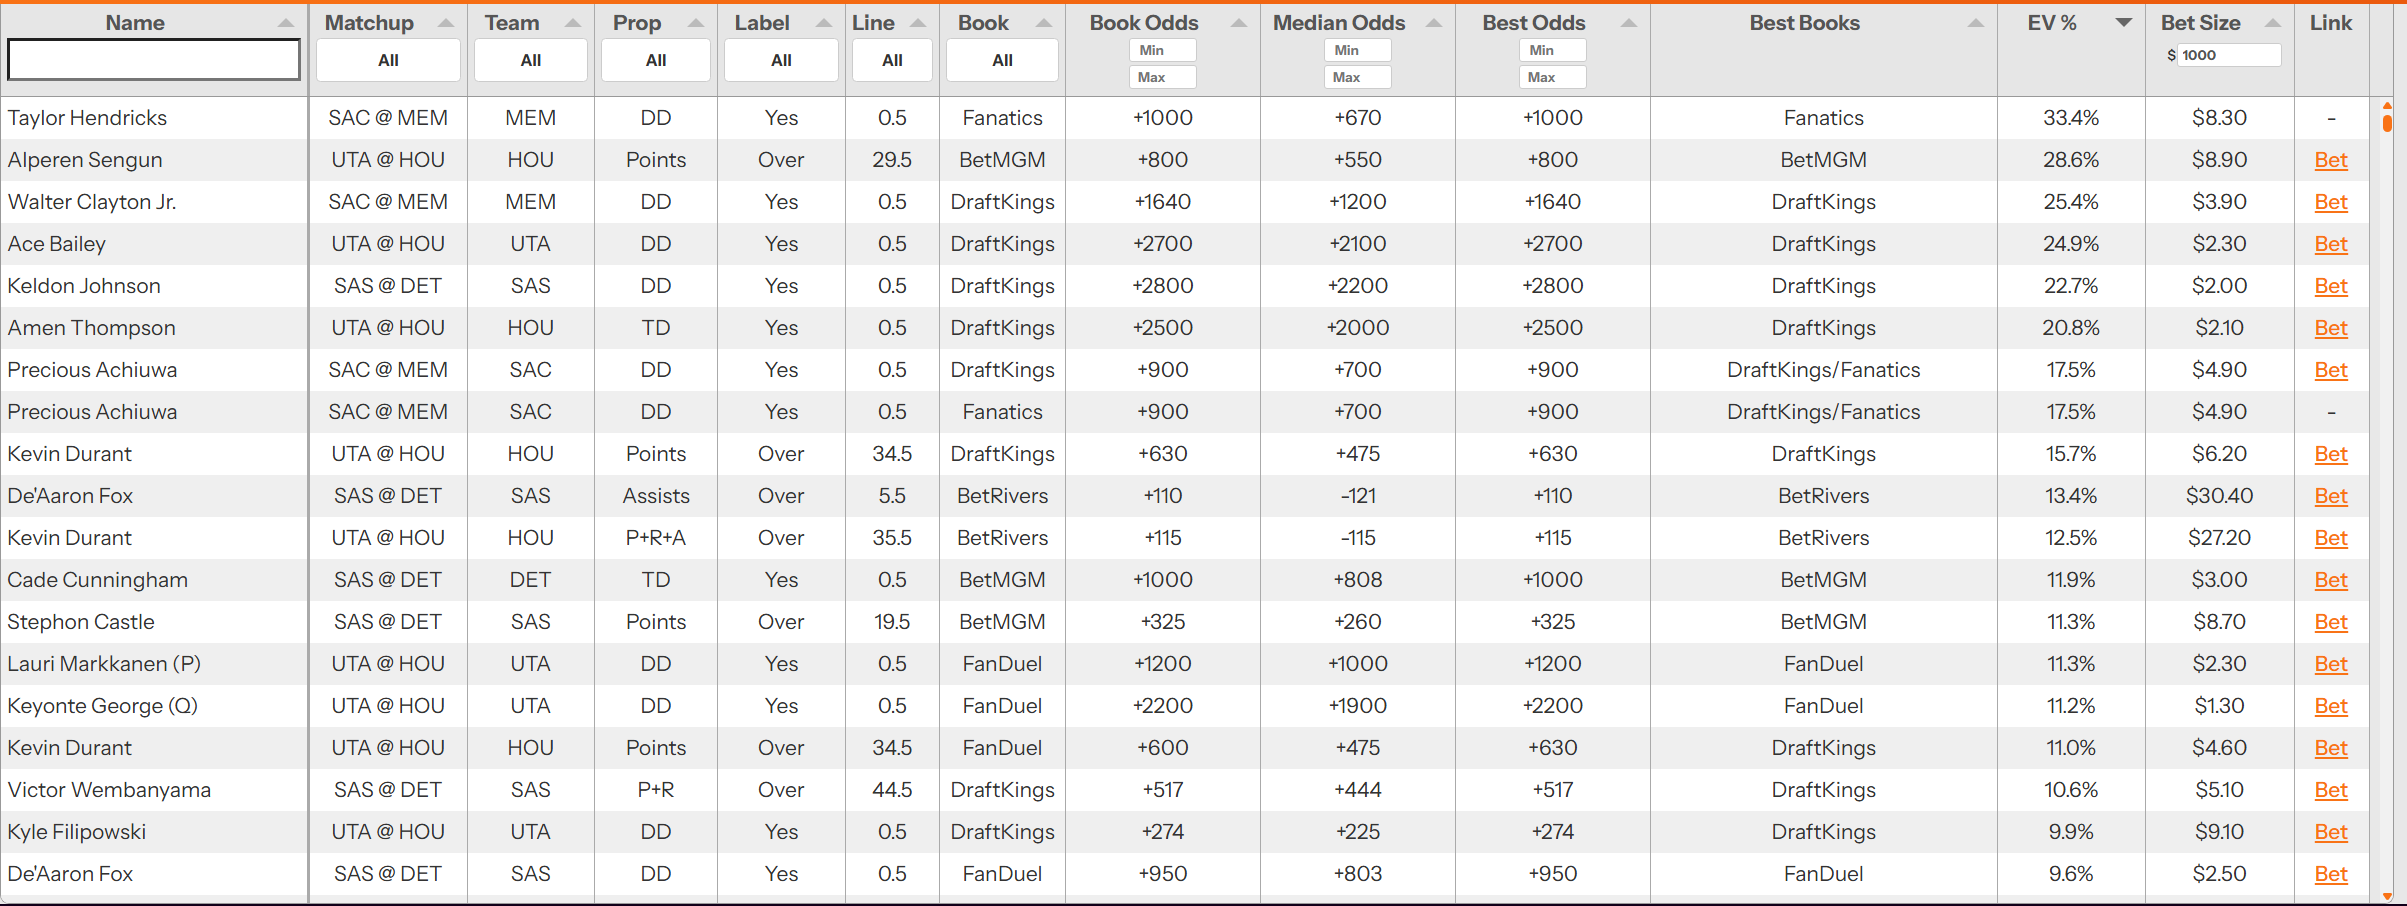This screenshot has width=2407, height=906.
Task: Open Bet link for Keyonte George
Action: (2331, 706)
